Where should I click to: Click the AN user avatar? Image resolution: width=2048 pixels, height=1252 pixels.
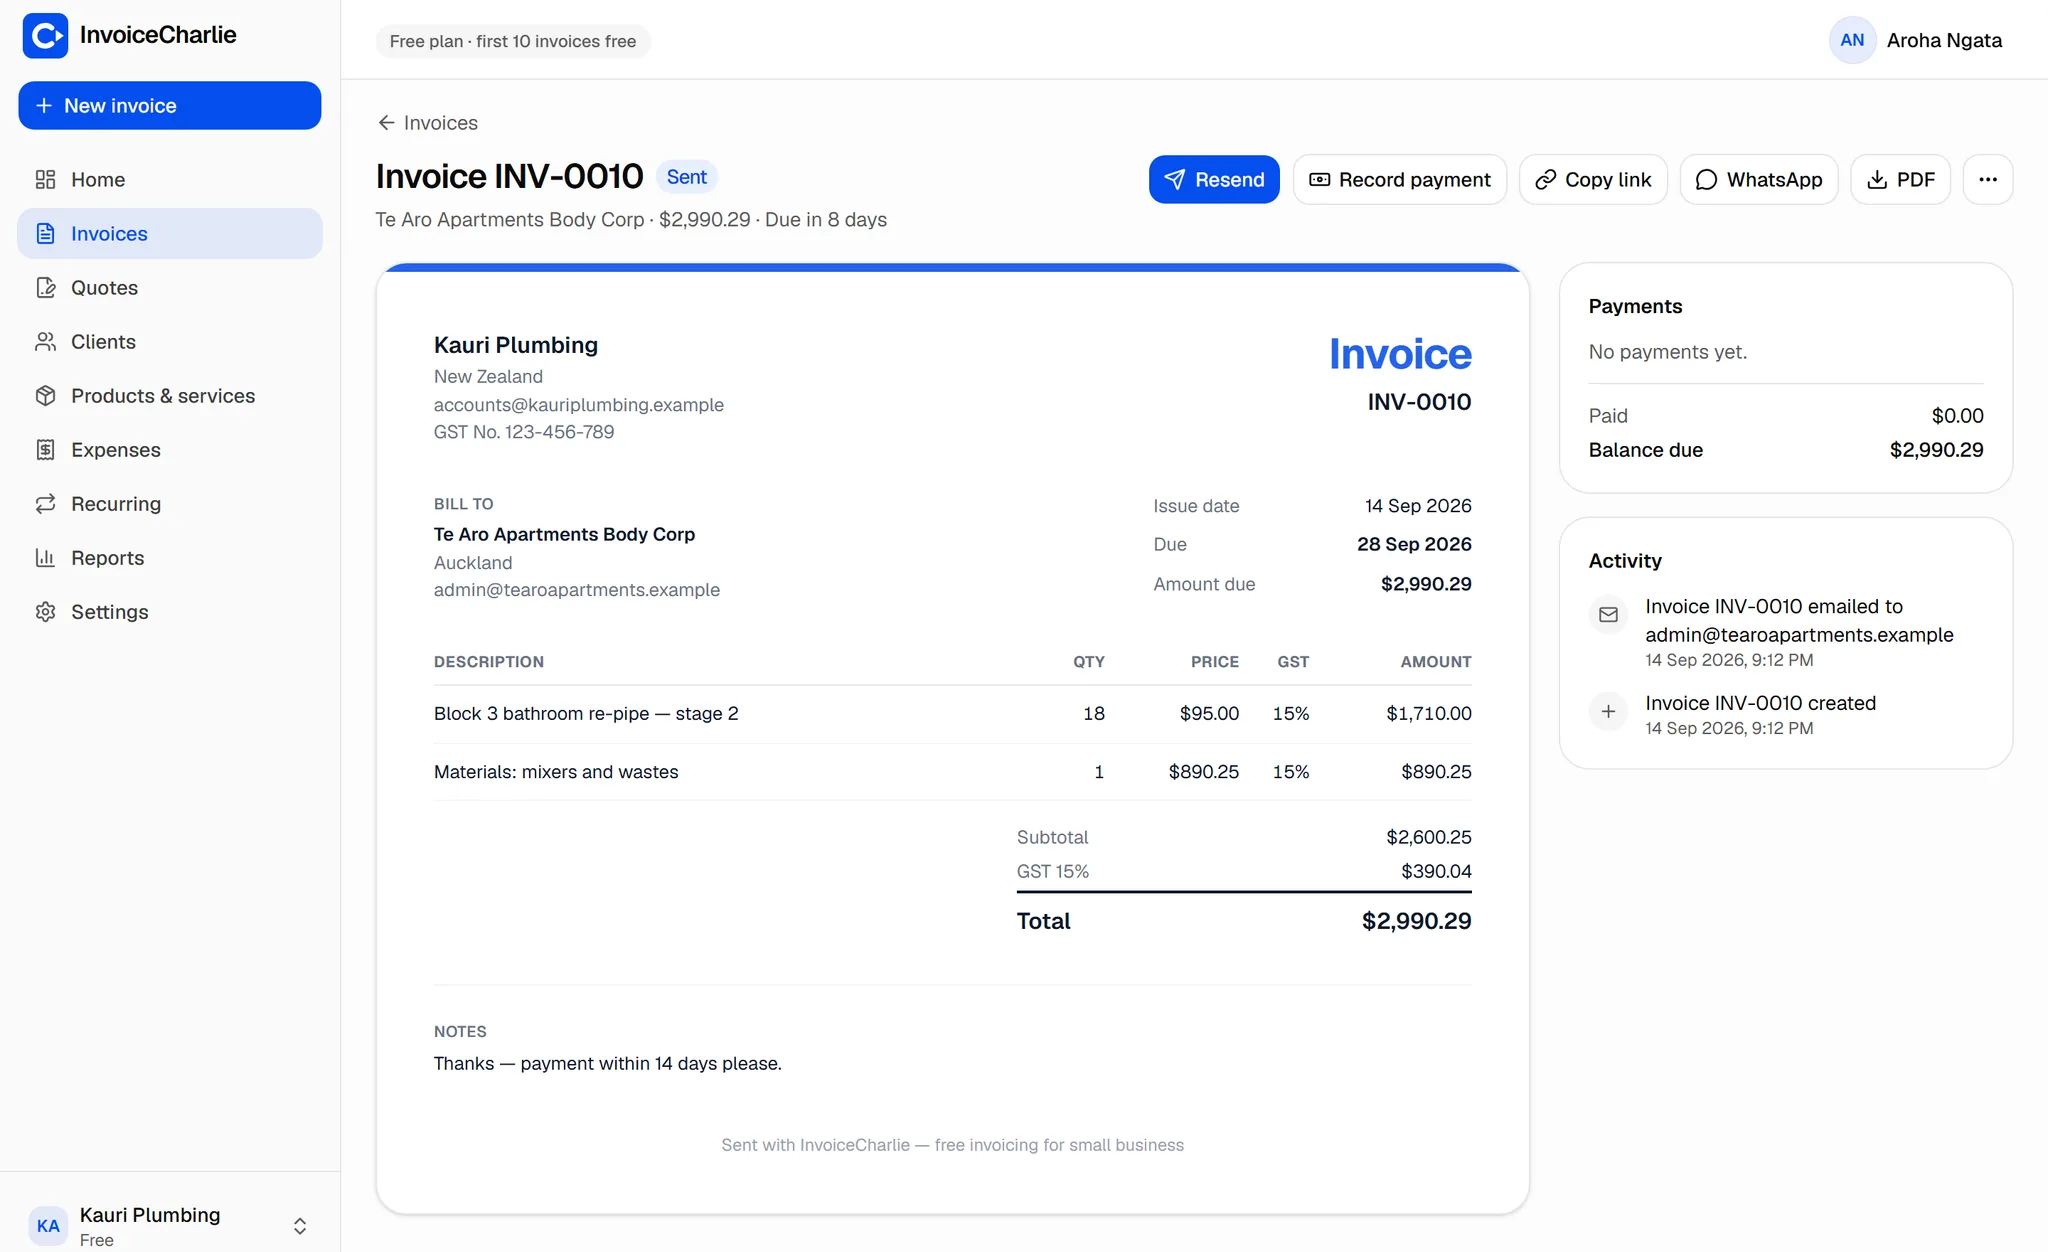coord(1852,40)
